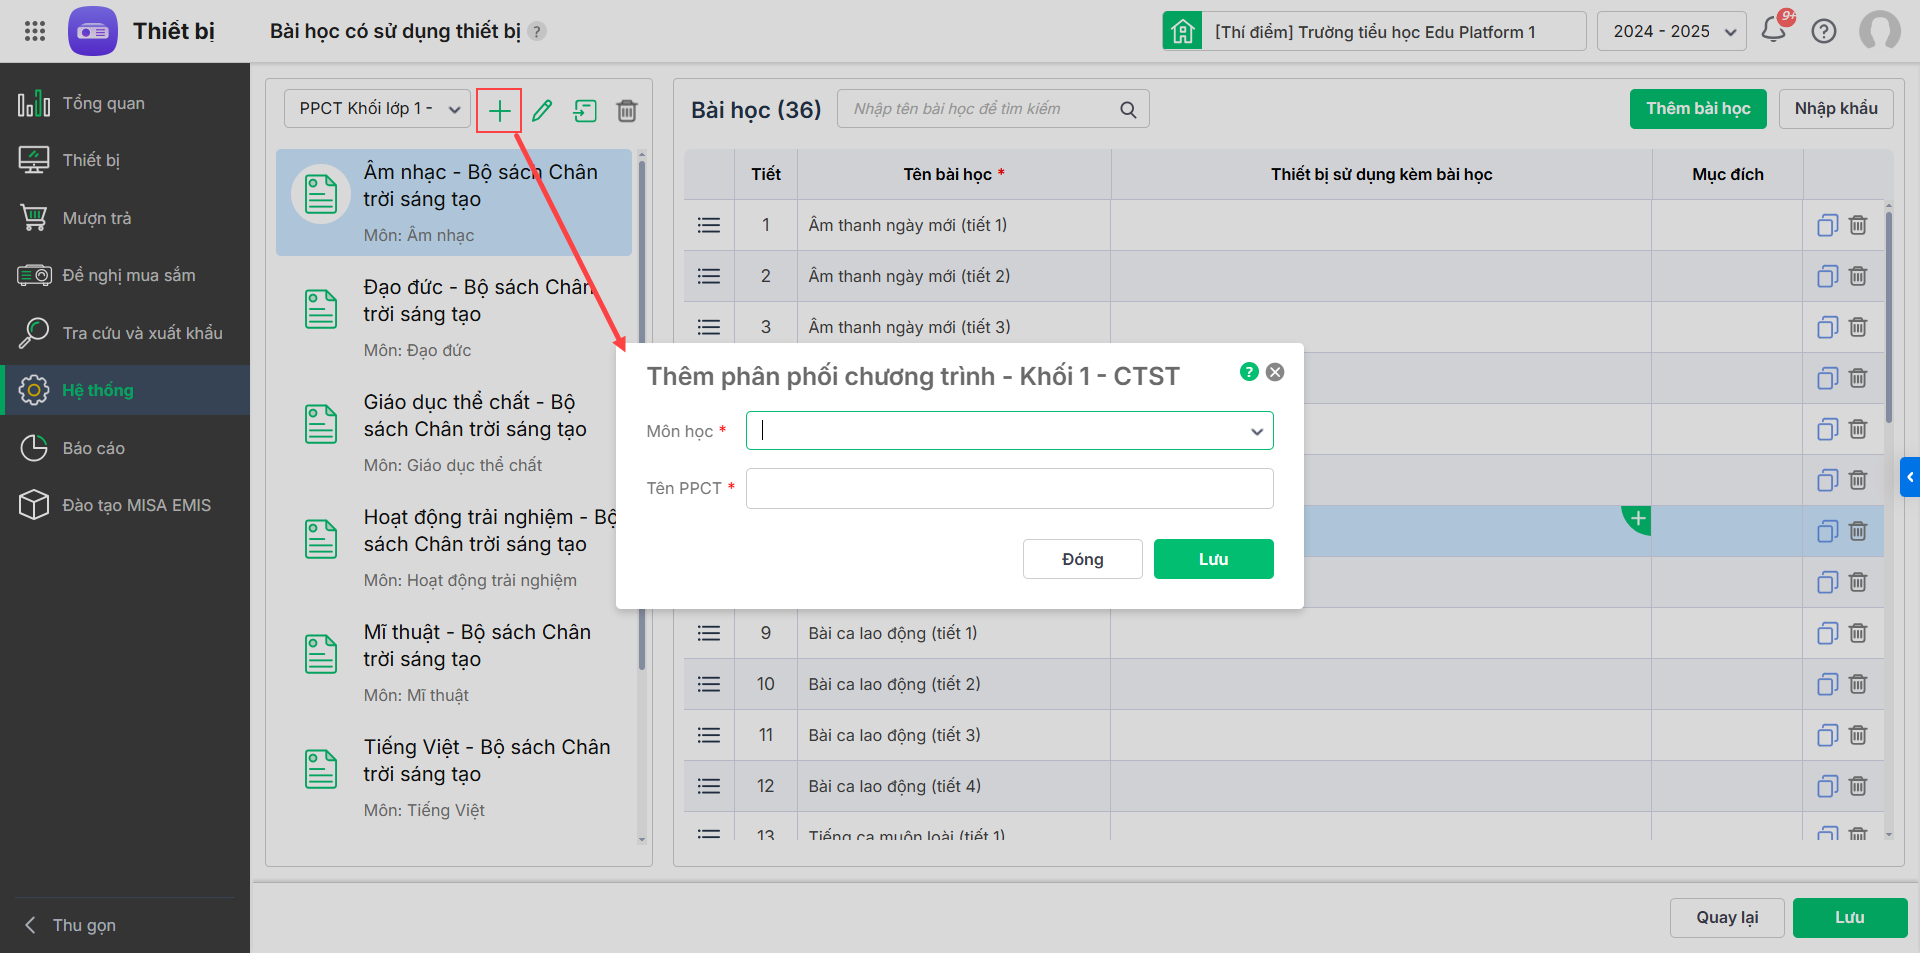Click the pencil edit PPCT icon
Screen dimensions: 1920x953
542,110
